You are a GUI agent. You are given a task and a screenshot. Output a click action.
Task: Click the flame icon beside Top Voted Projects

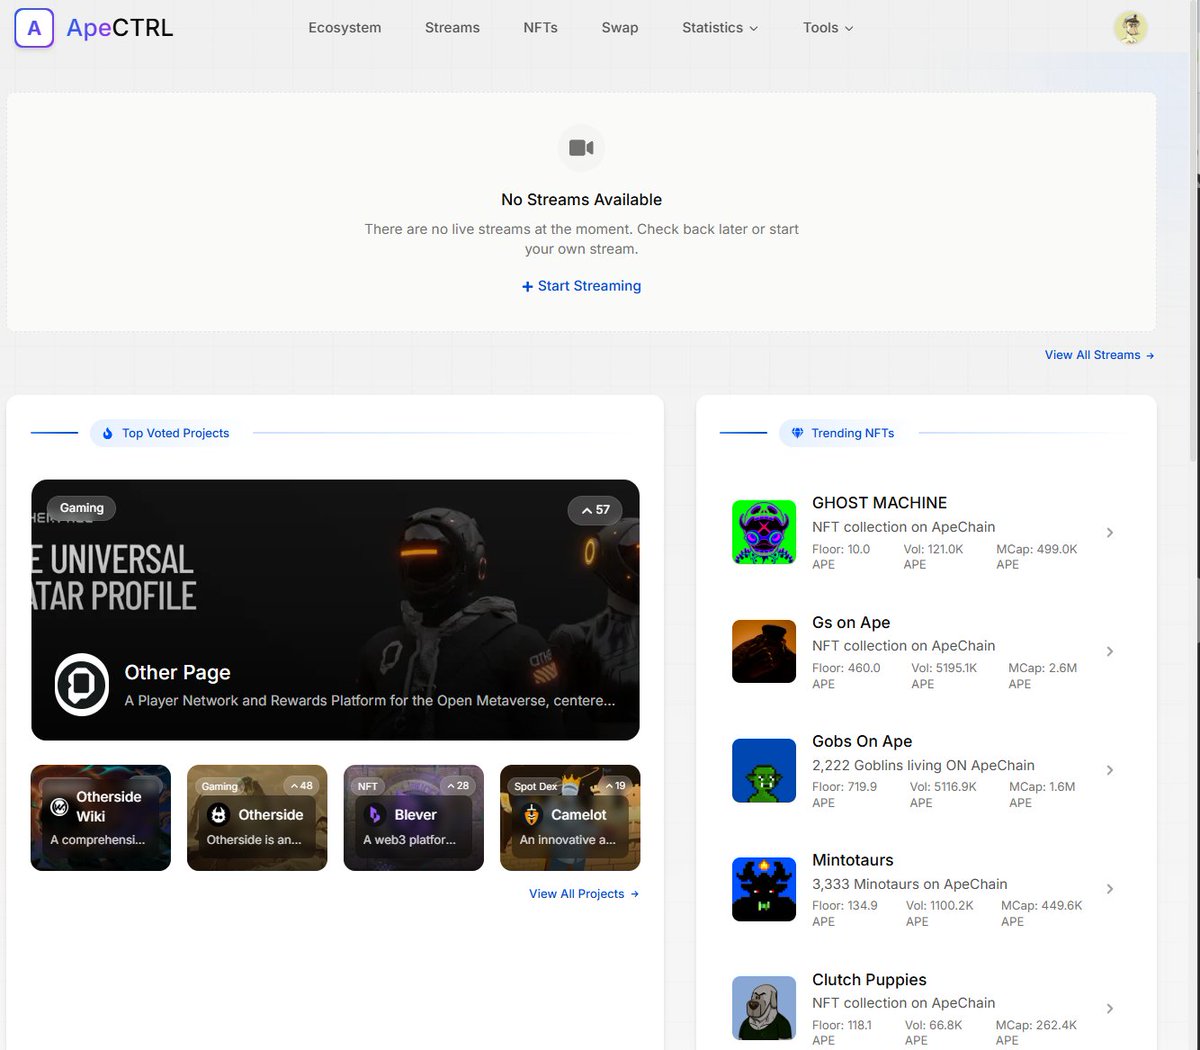click(x=108, y=433)
